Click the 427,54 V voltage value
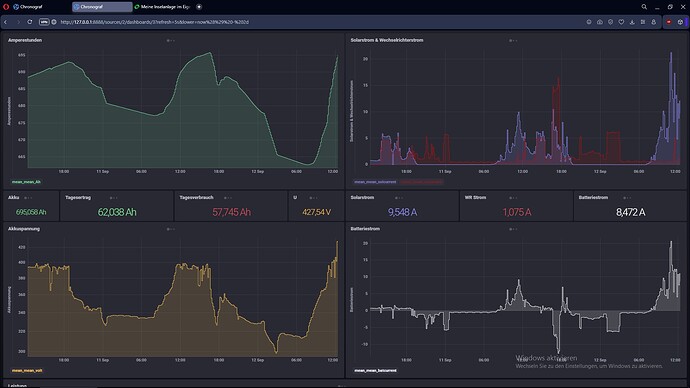This screenshot has height=388, width=690. tap(316, 212)
